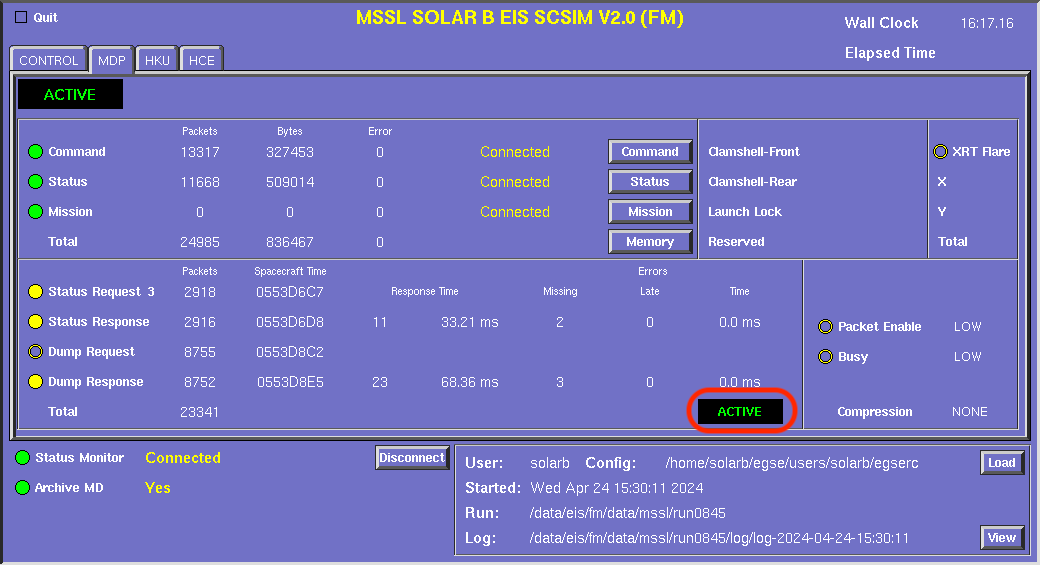Click the yellow Status Response indicator
1040x565 pixels.
35,322
